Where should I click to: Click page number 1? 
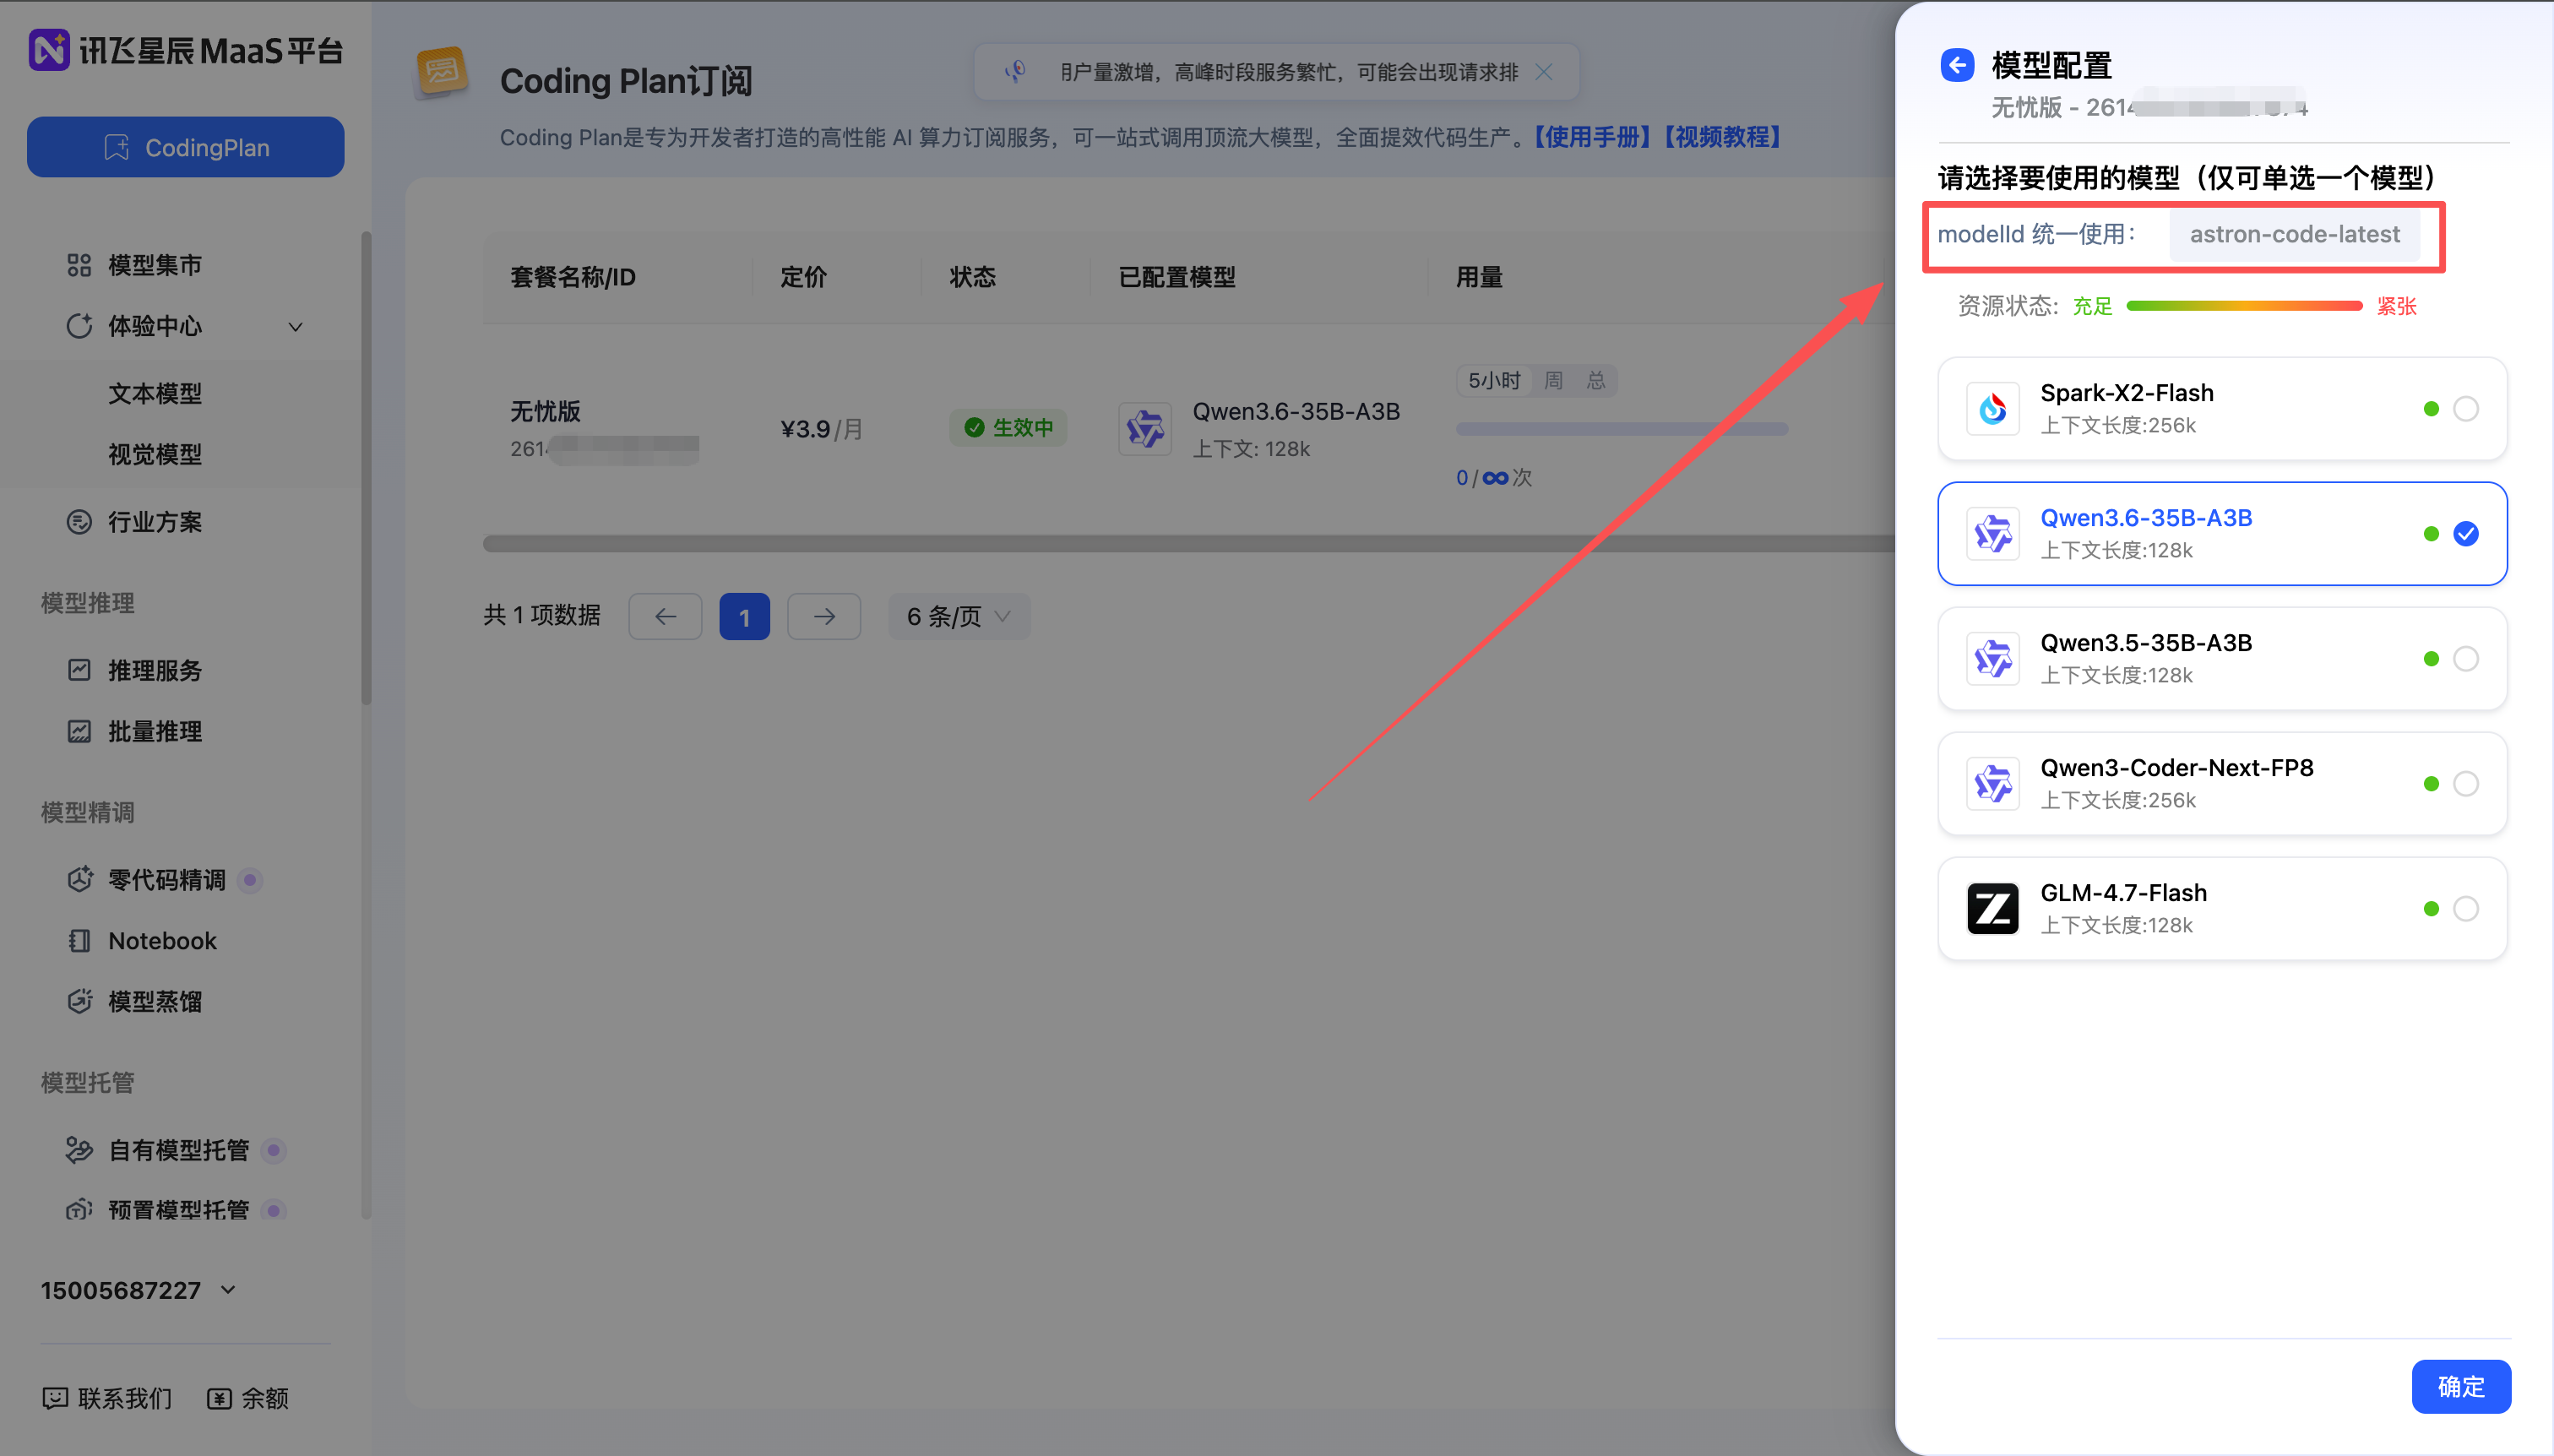pyautogui.click(x=744, y=616)
